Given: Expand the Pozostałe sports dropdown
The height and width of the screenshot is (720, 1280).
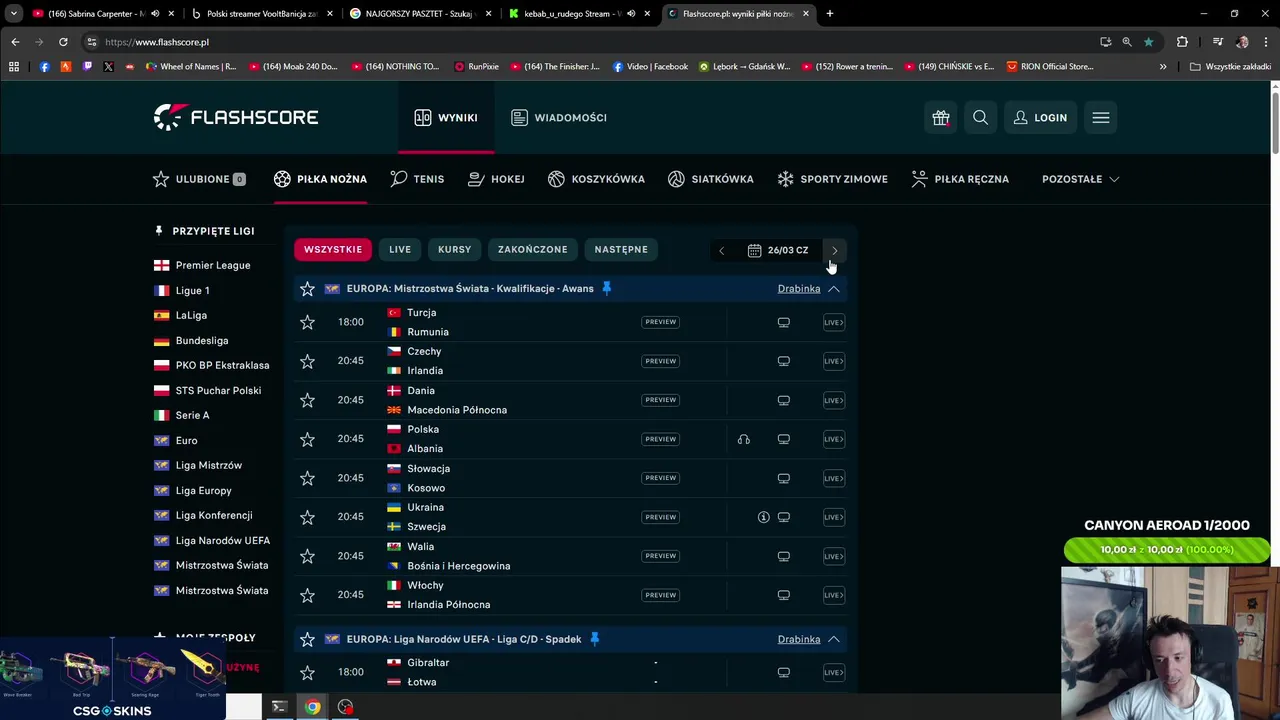Looking at the screenshot, I should point(1080,179).
